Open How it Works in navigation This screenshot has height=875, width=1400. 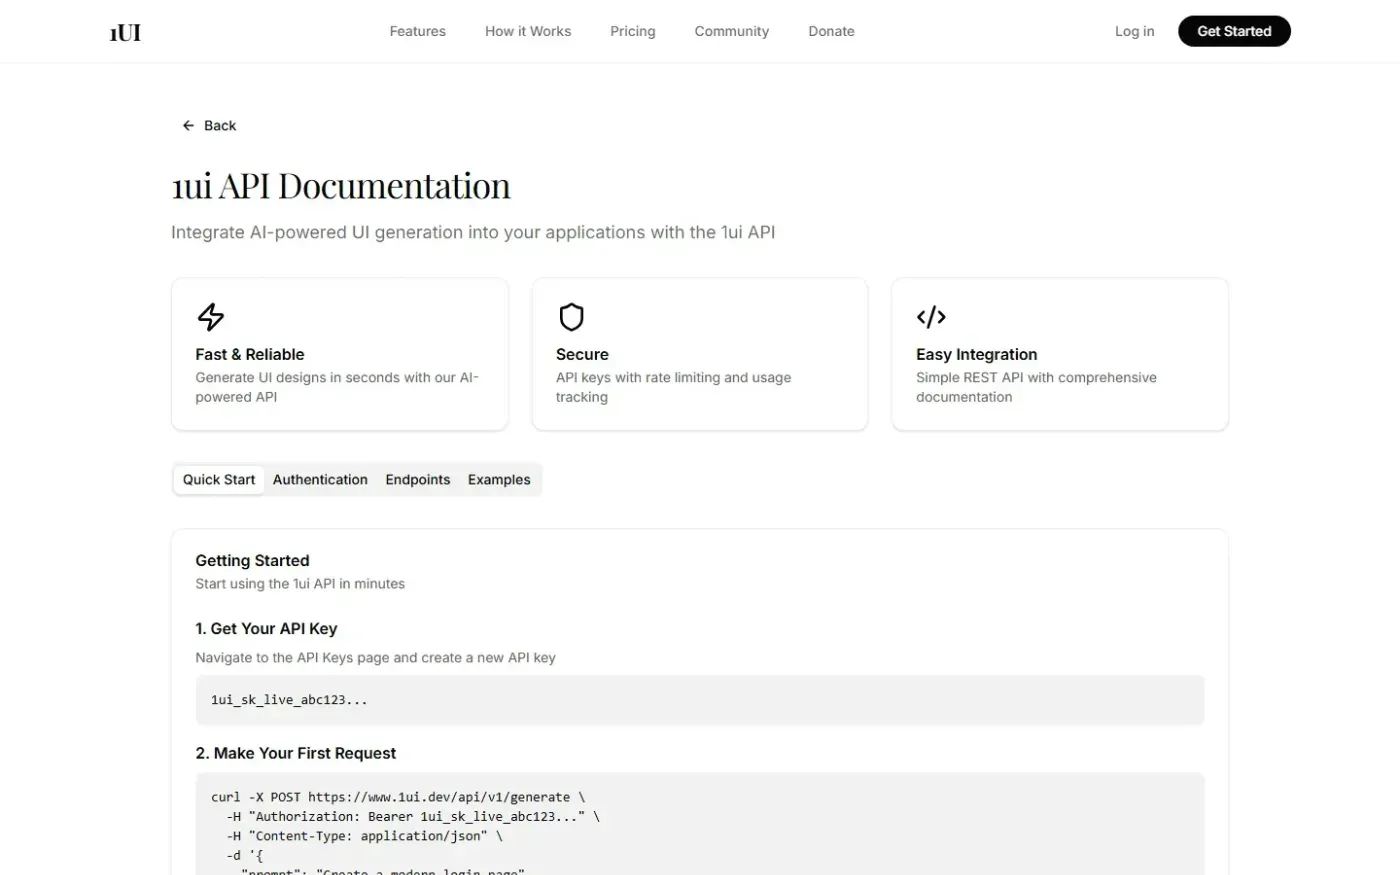(528, 31)
